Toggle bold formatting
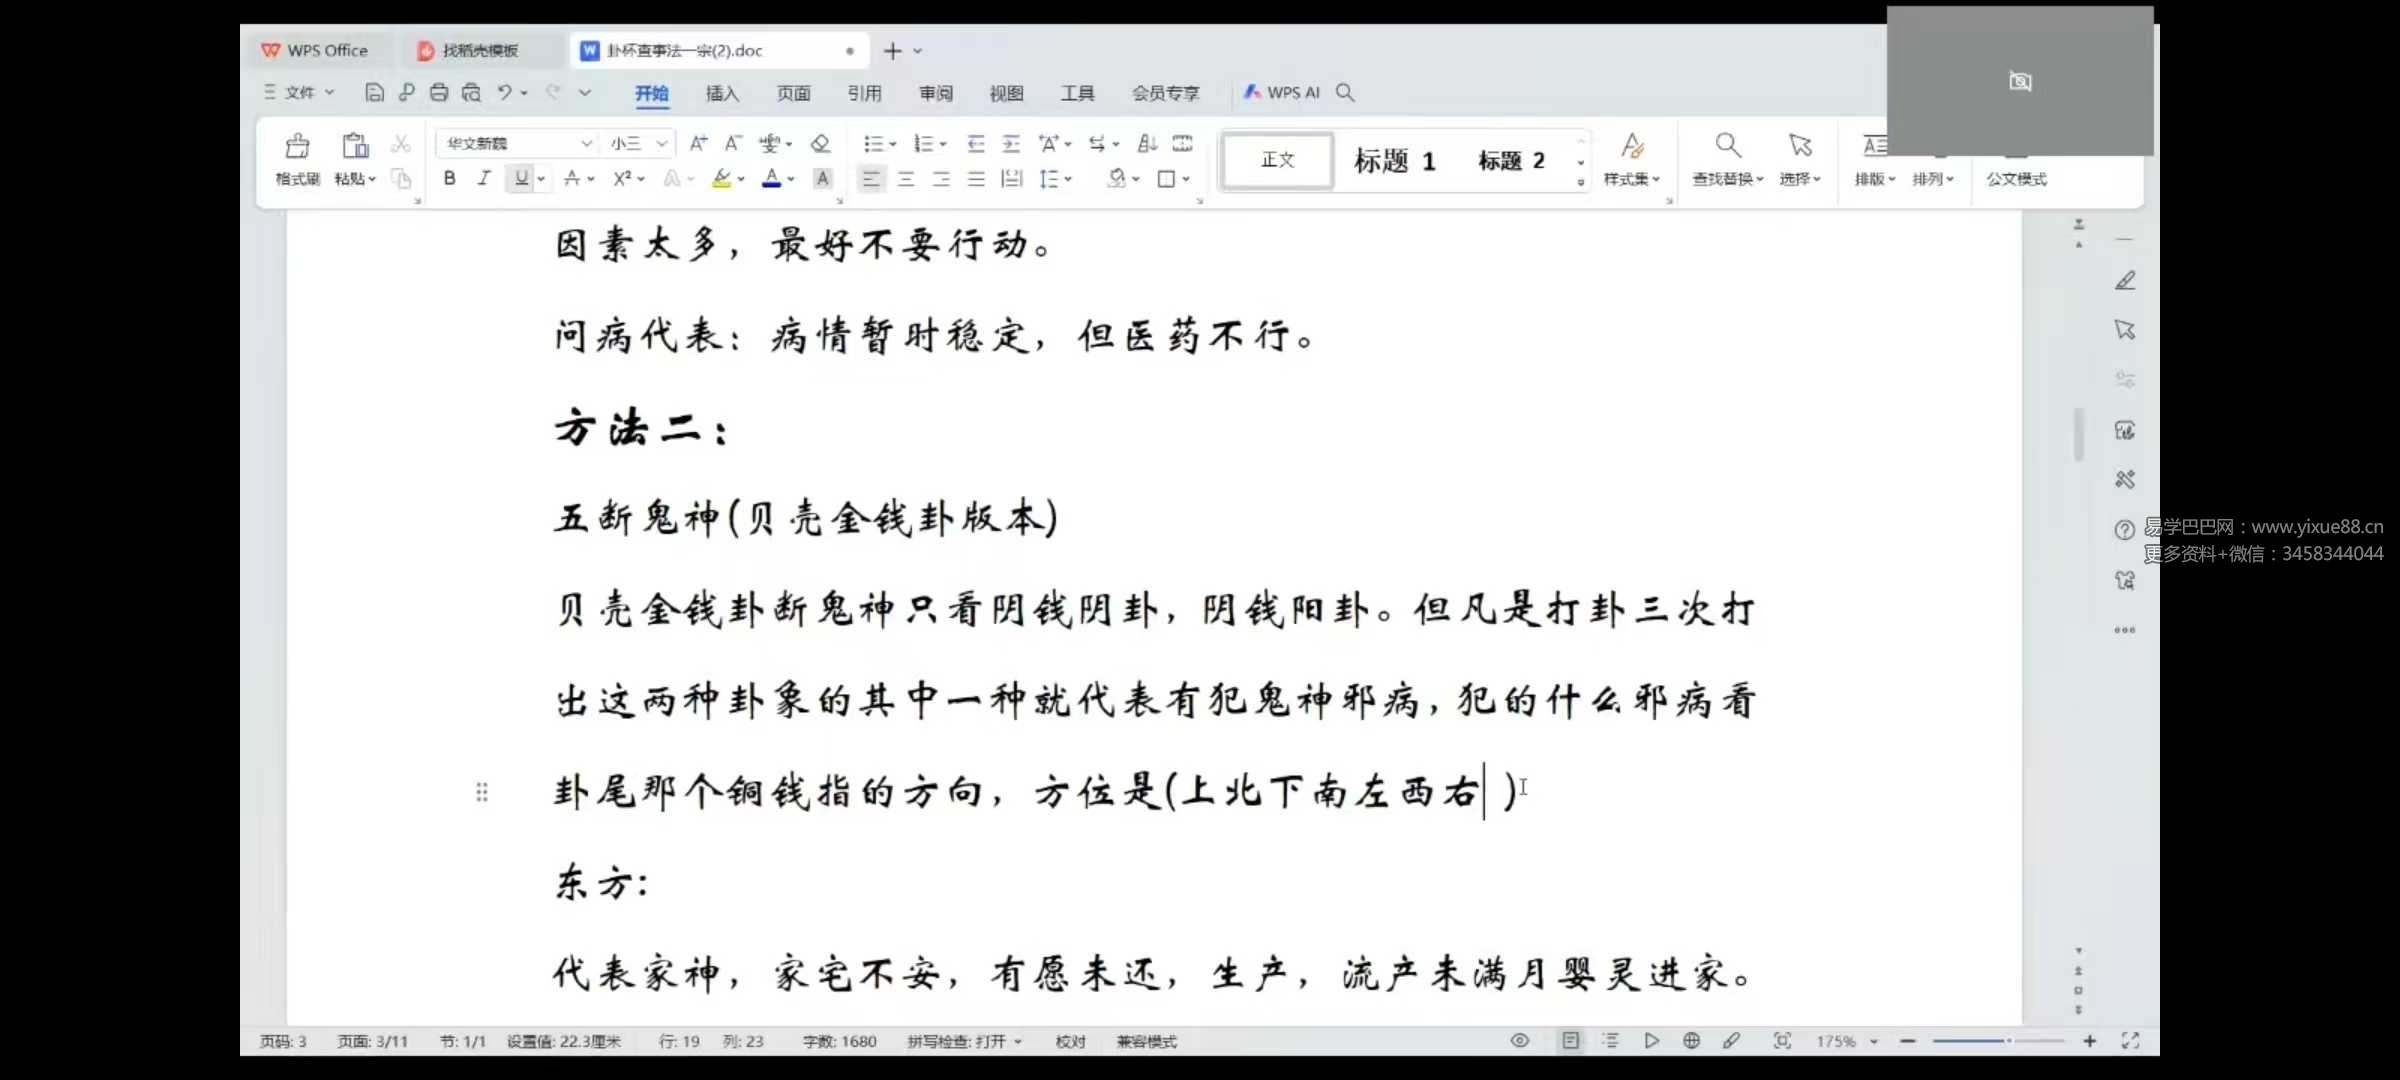The width and height of the screenshot is (2400, 1080). 450,178
